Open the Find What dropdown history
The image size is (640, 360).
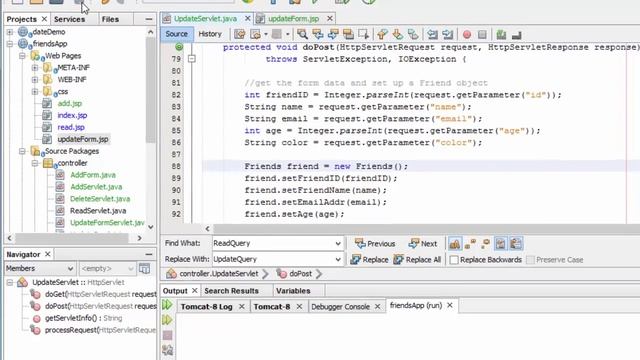point(338,244)
